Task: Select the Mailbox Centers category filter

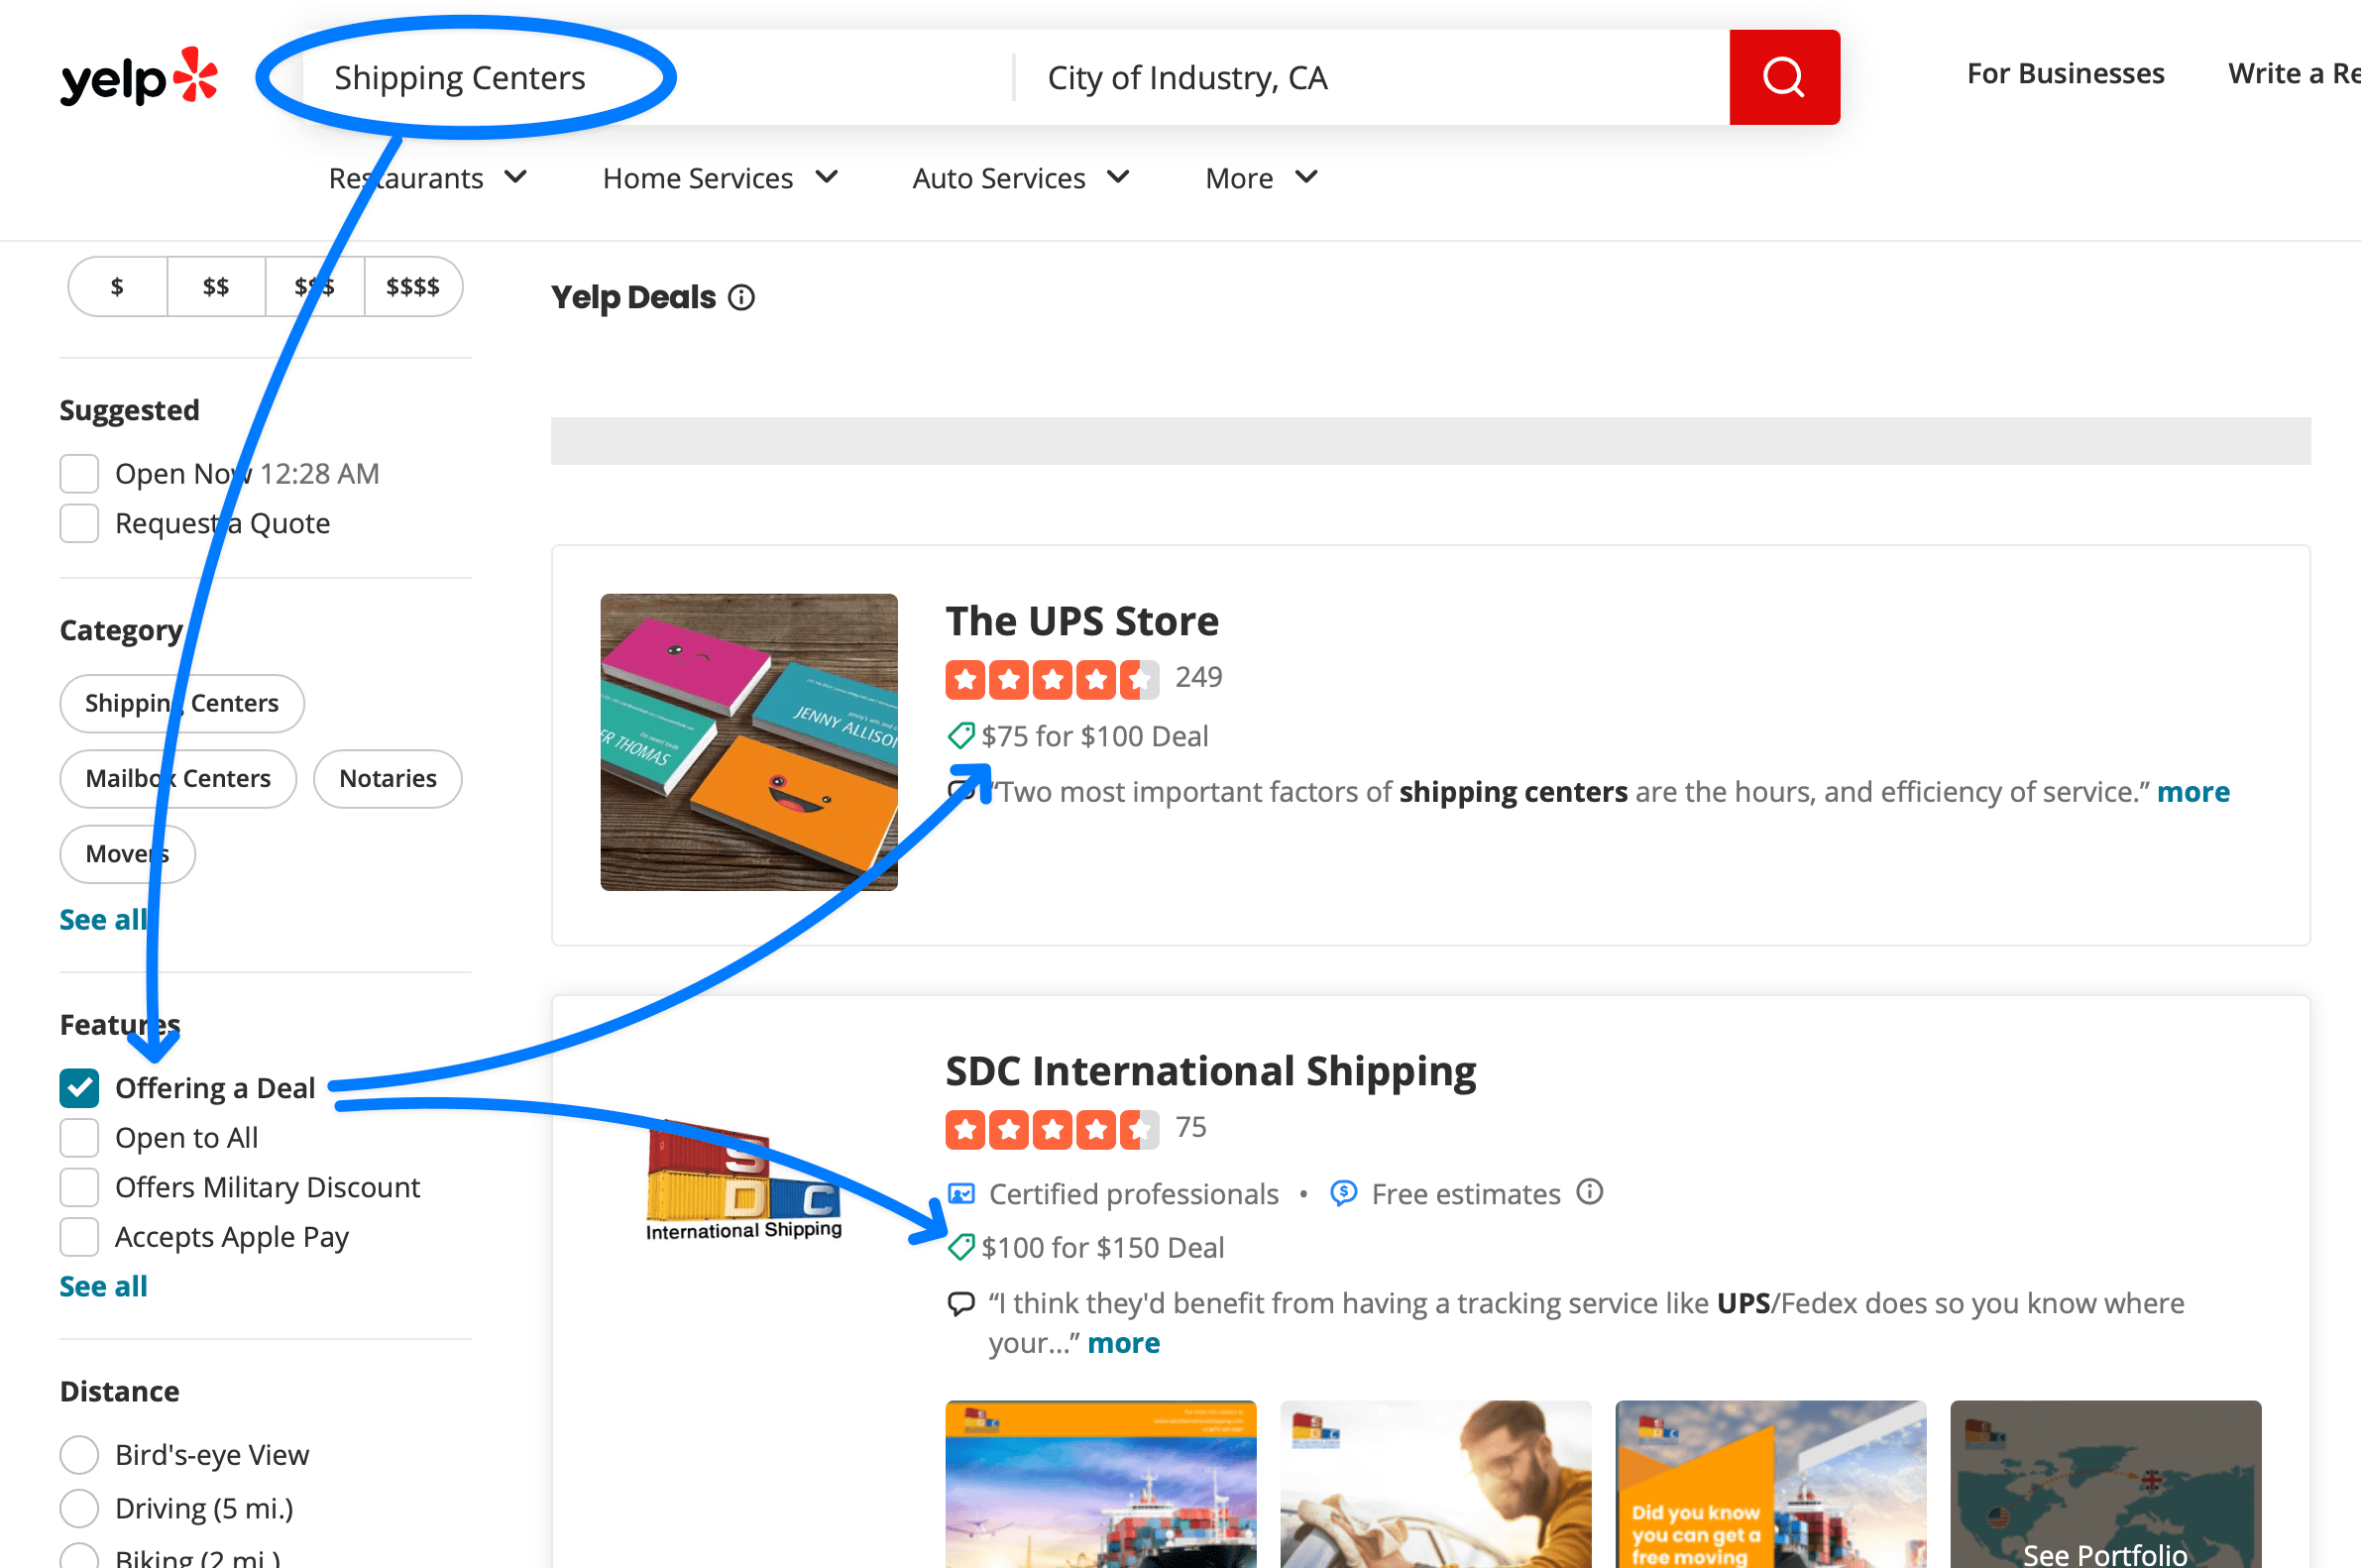Action: coord(178,777)
